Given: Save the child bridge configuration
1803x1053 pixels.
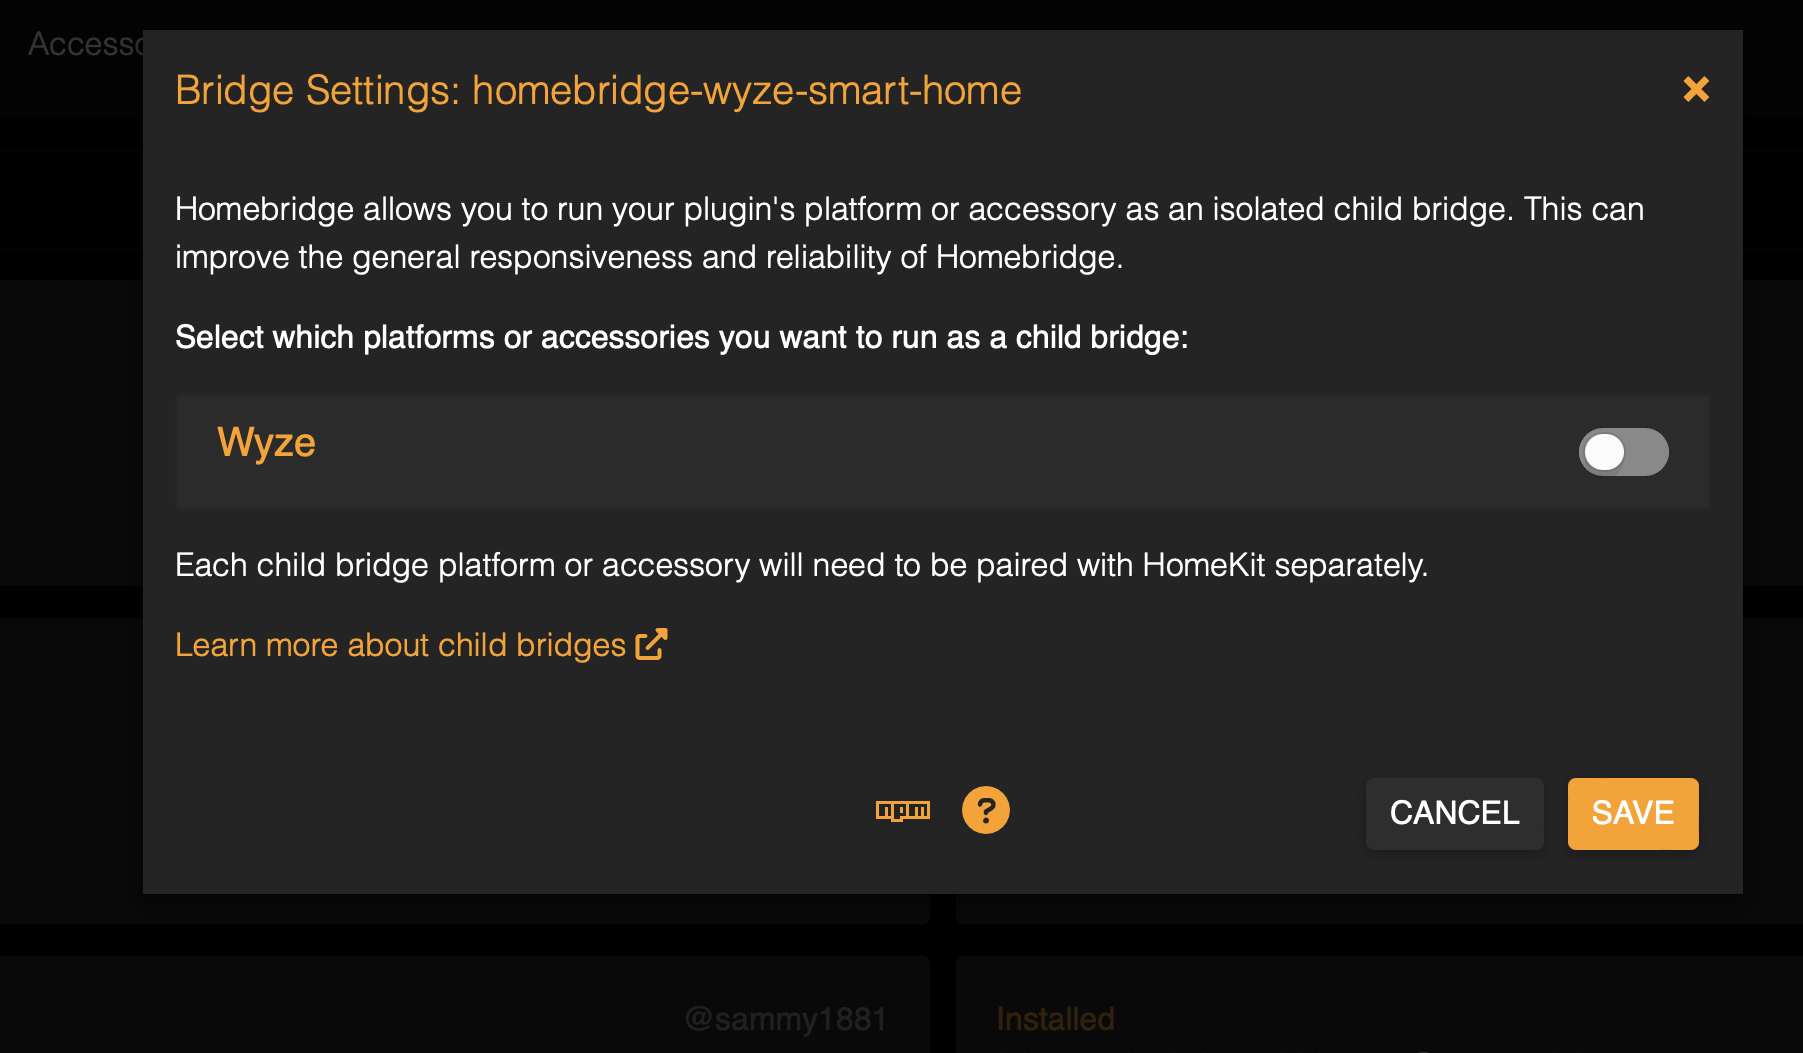Looking at the screenshot, I should click(1632, 813).
